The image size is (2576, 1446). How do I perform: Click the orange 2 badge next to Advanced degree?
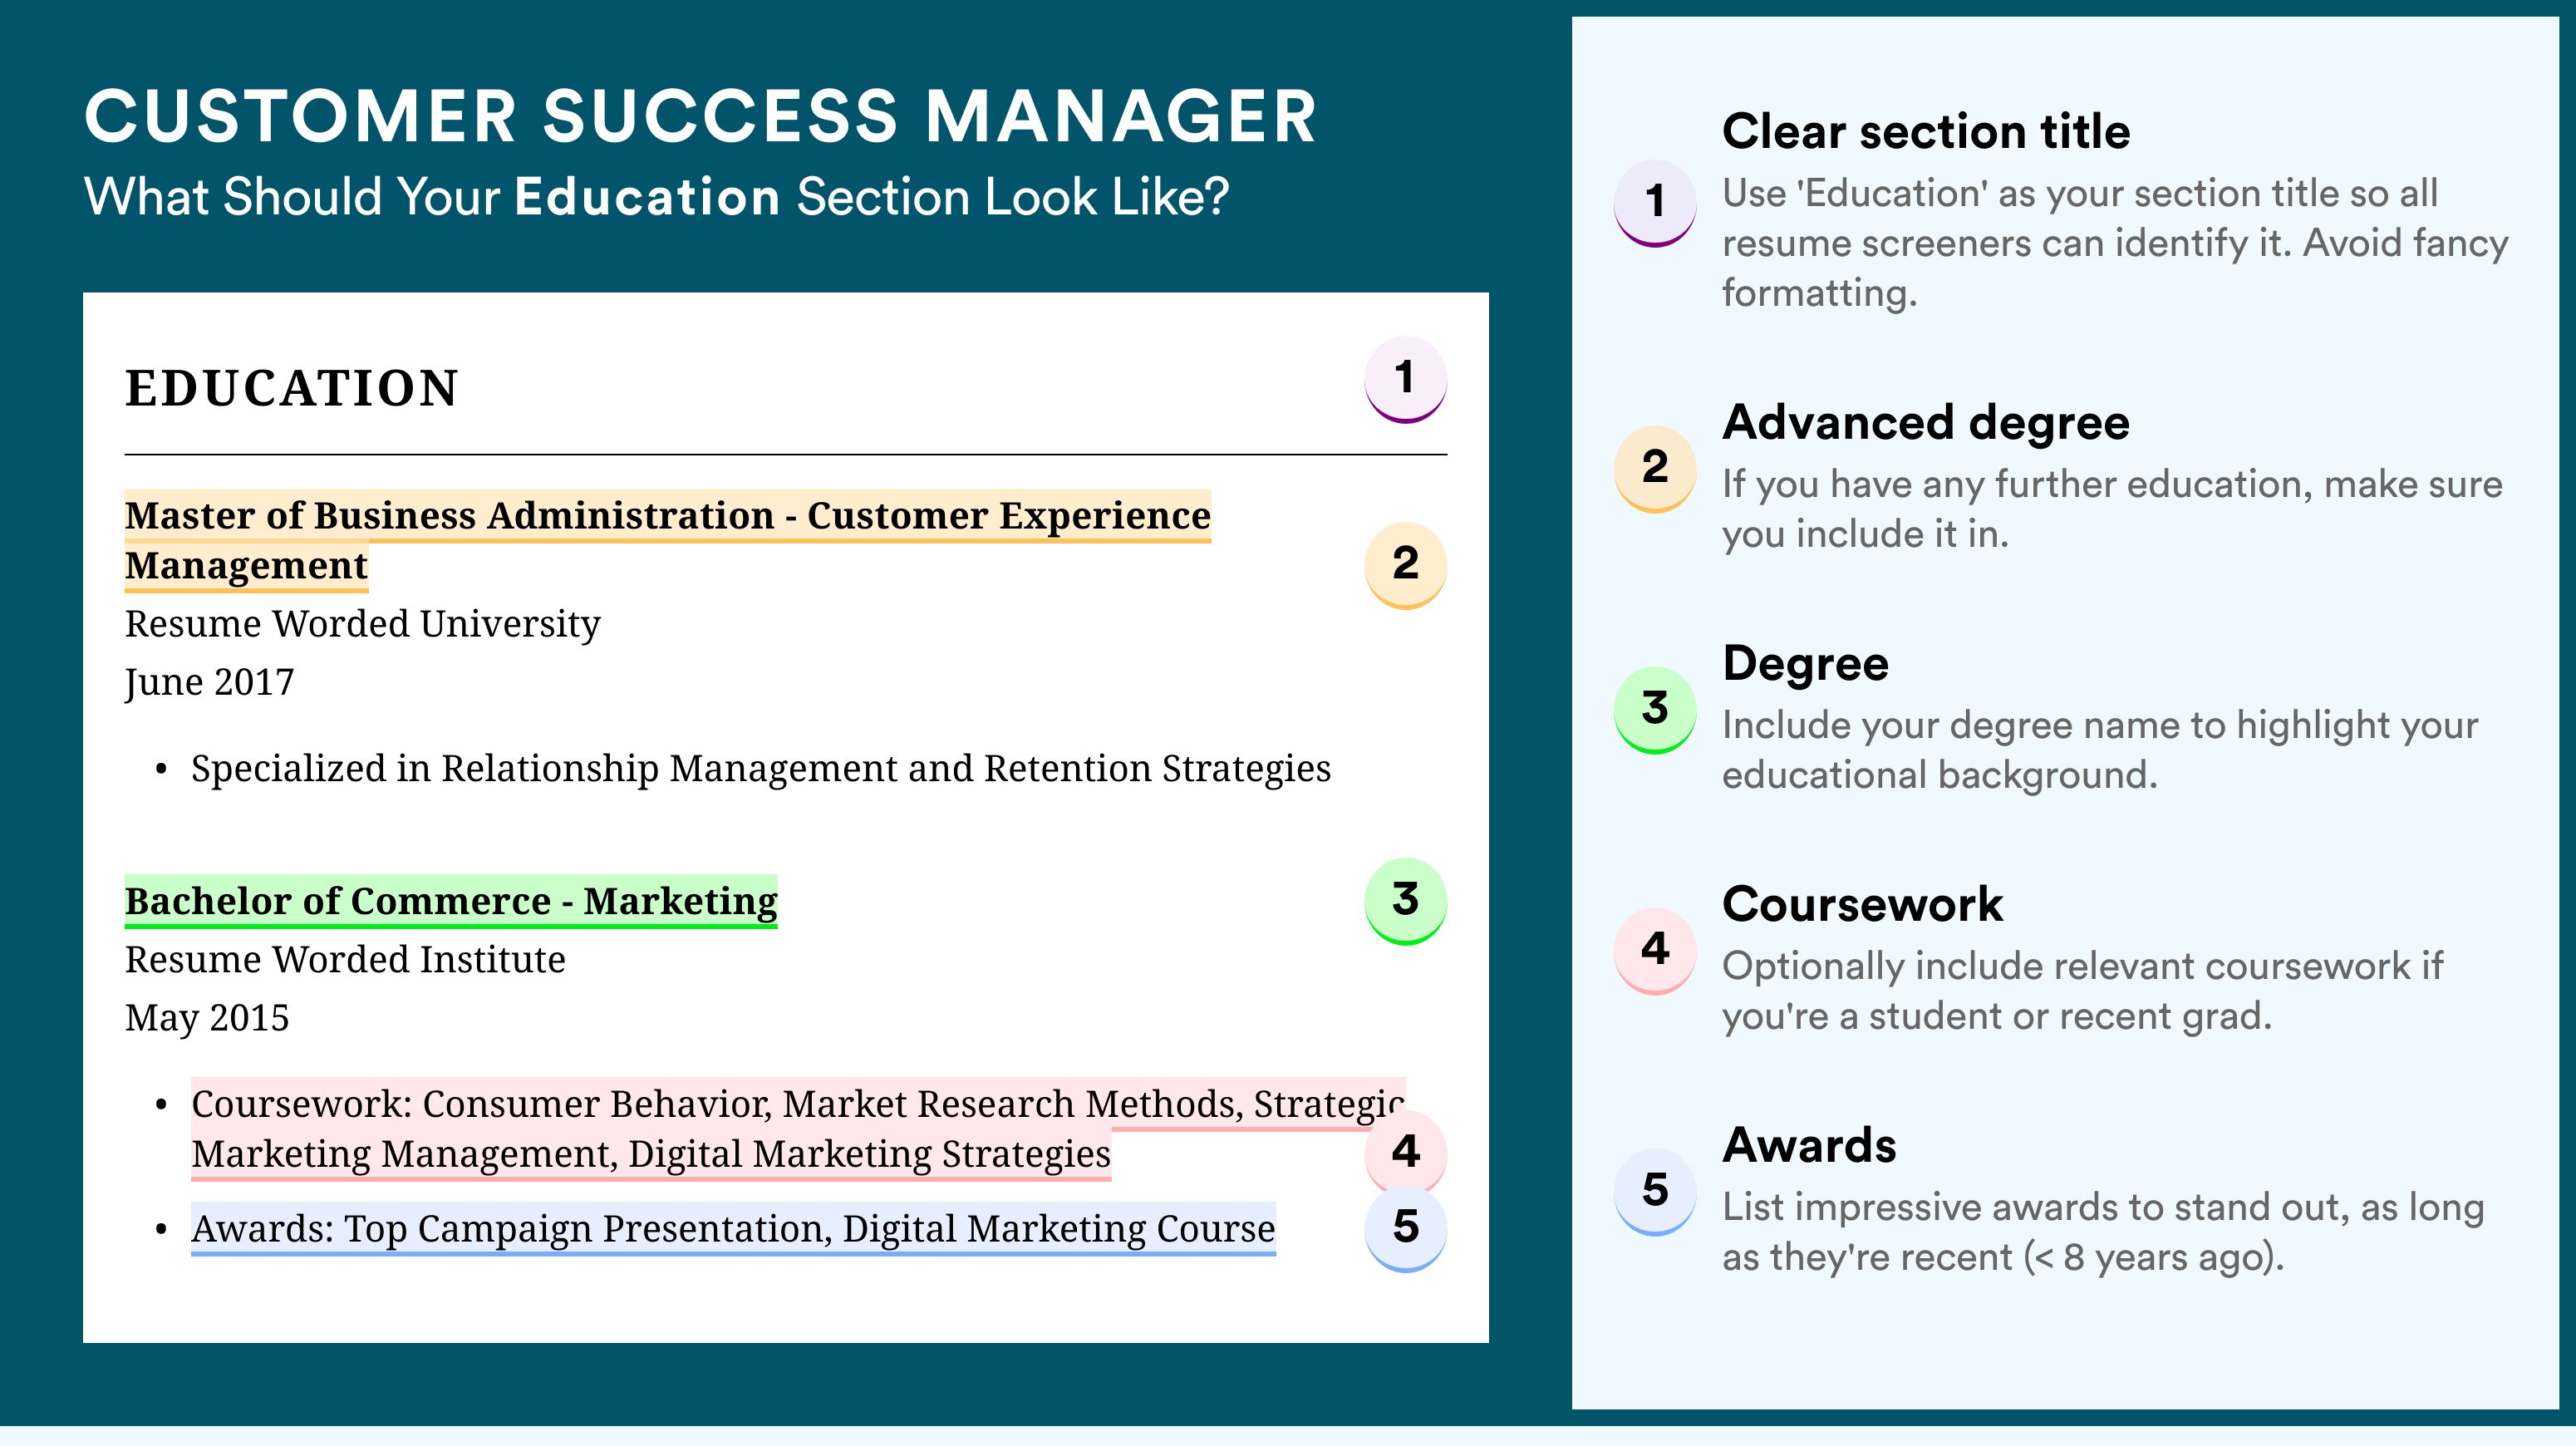coord(1655,469)
